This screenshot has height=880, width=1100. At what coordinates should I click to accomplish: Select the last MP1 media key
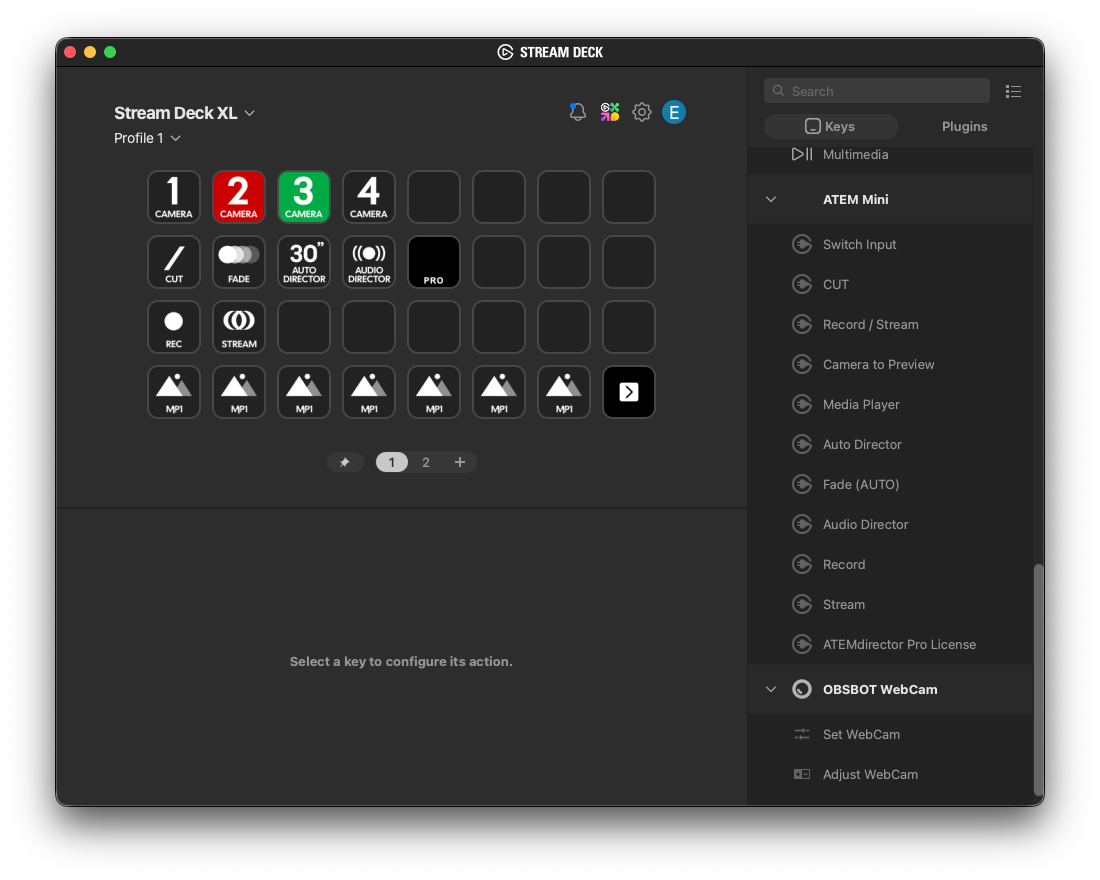coord(564,392)
